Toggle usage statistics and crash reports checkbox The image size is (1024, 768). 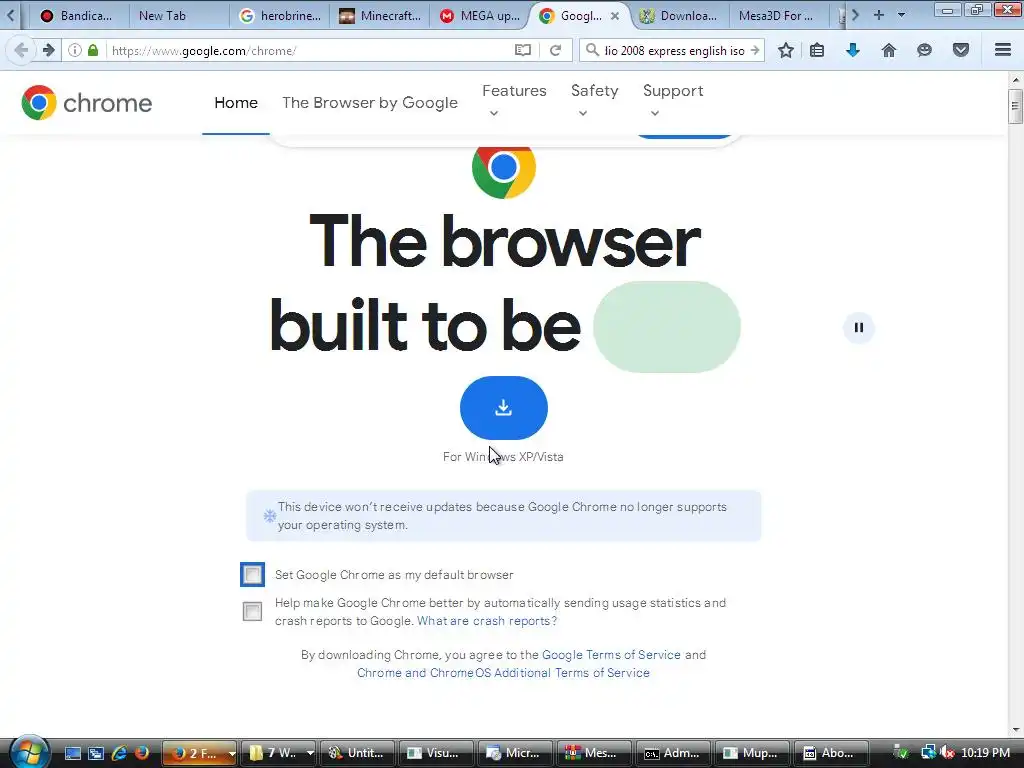pyautogui.click(x=252, y=611)
